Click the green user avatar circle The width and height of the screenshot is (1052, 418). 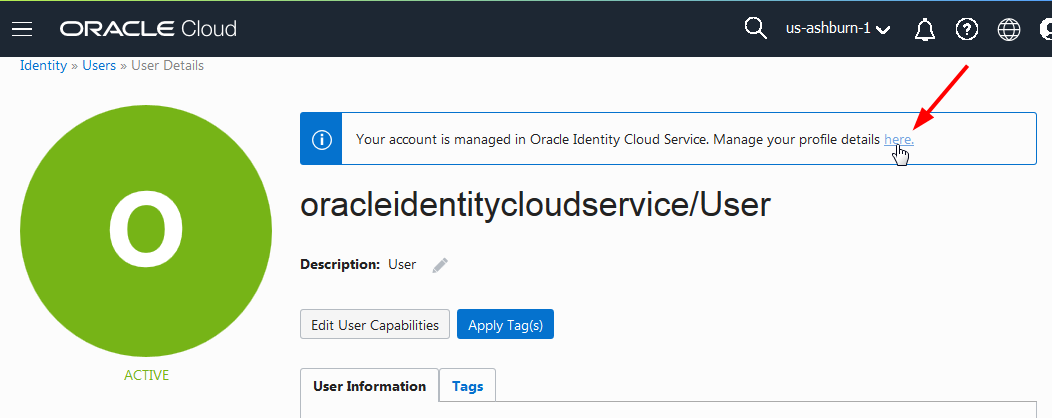tap(146, 231)
